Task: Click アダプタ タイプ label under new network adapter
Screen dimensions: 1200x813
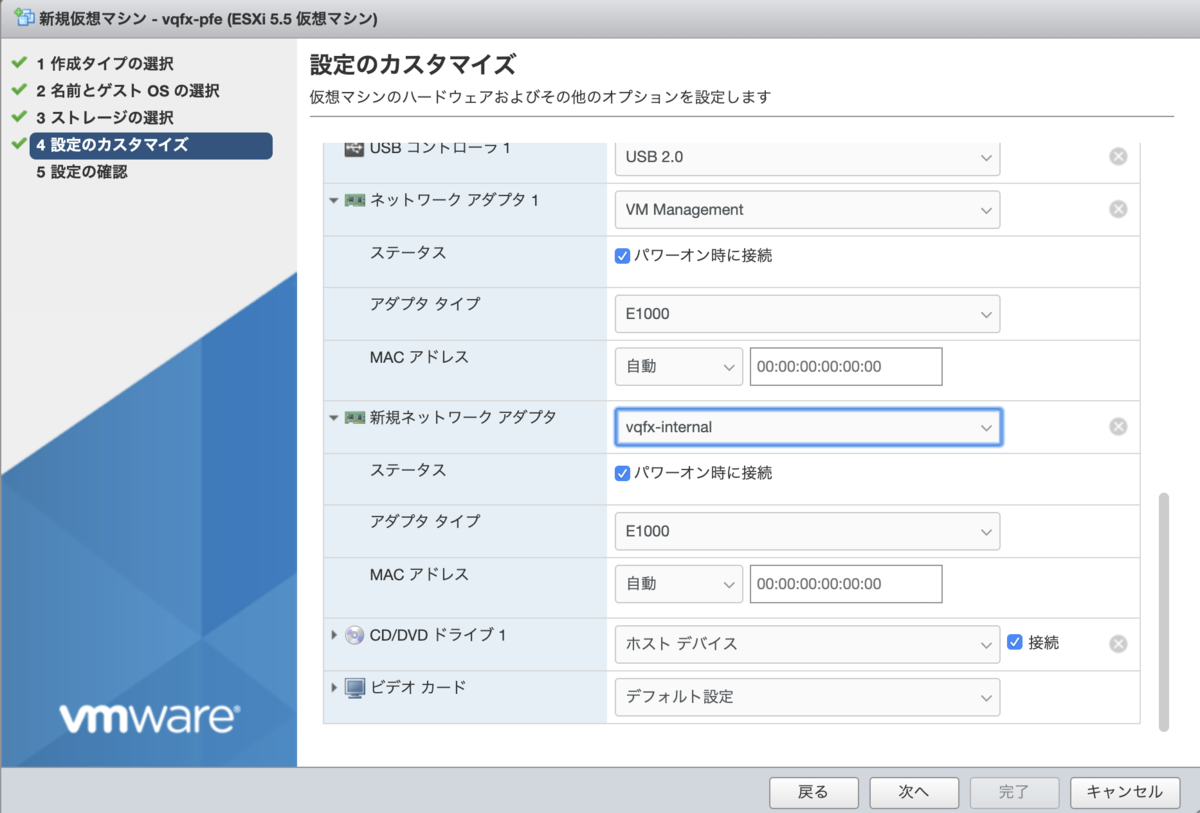Action: pos(424,521)
